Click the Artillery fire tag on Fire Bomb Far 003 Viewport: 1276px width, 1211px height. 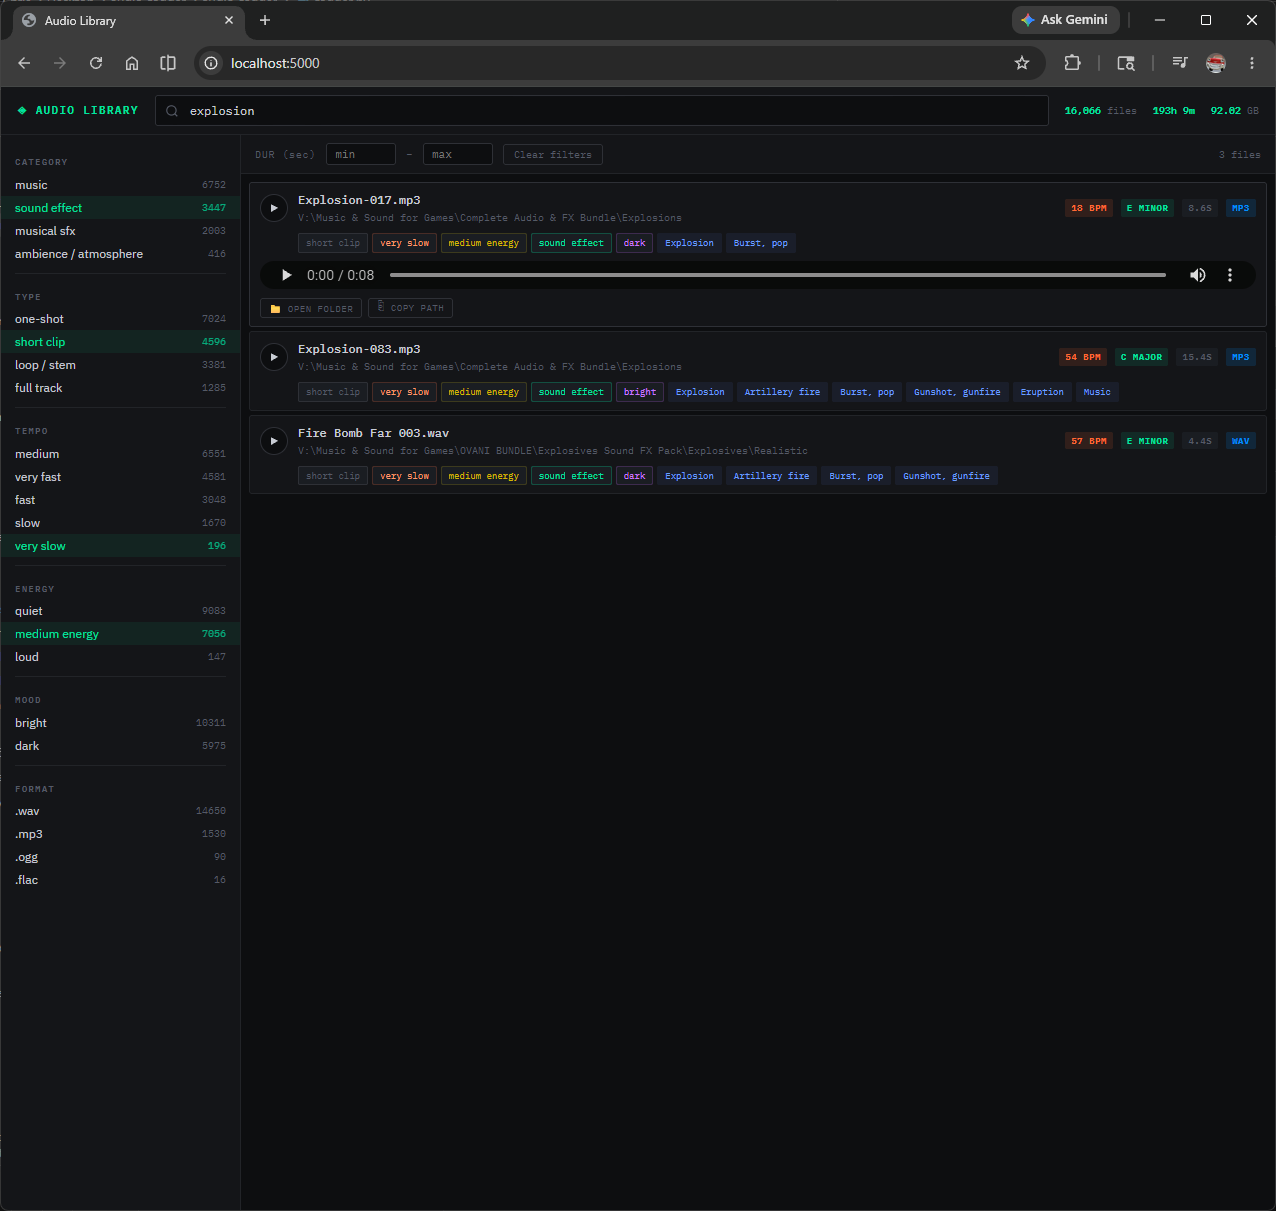pos(771,476)
